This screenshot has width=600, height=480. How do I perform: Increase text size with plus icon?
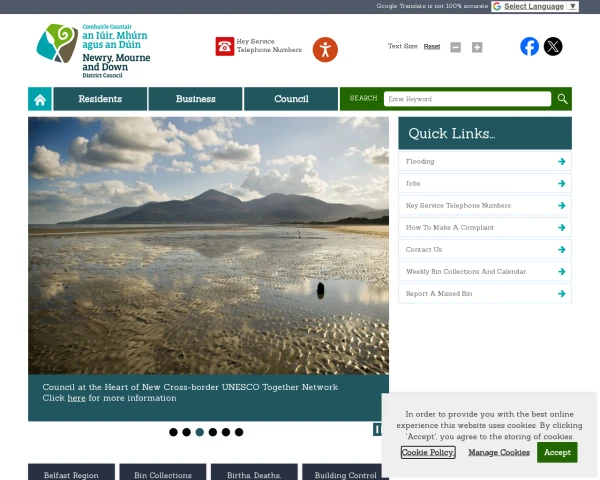pyautogui.click(x=477, y=47)
